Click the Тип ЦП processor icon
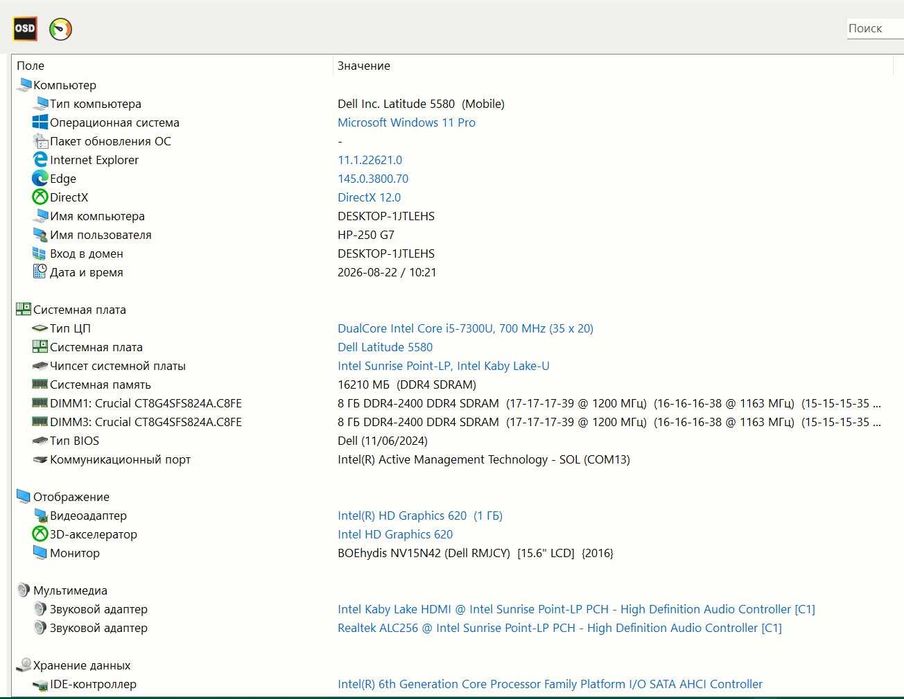Image resolution: width=904 pixels, height=699 pixels. coord(40,328)
